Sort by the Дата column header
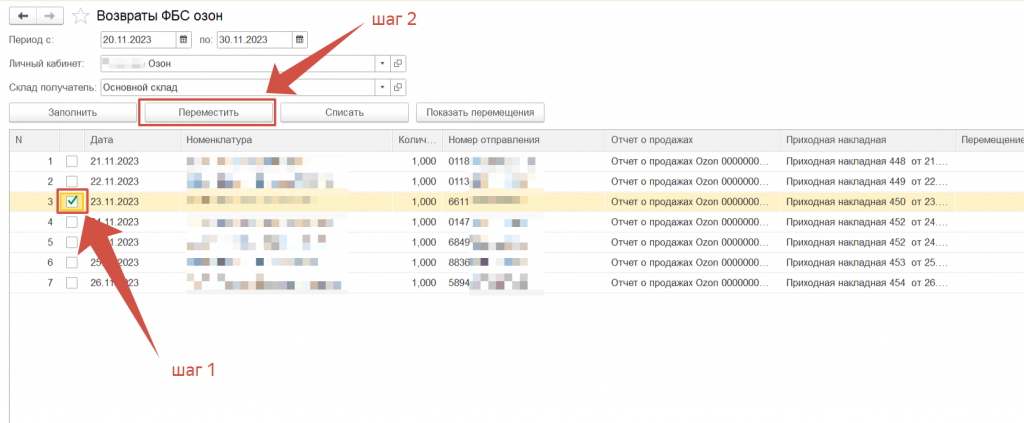This screenshot has width=1024, height=423. 130,140
